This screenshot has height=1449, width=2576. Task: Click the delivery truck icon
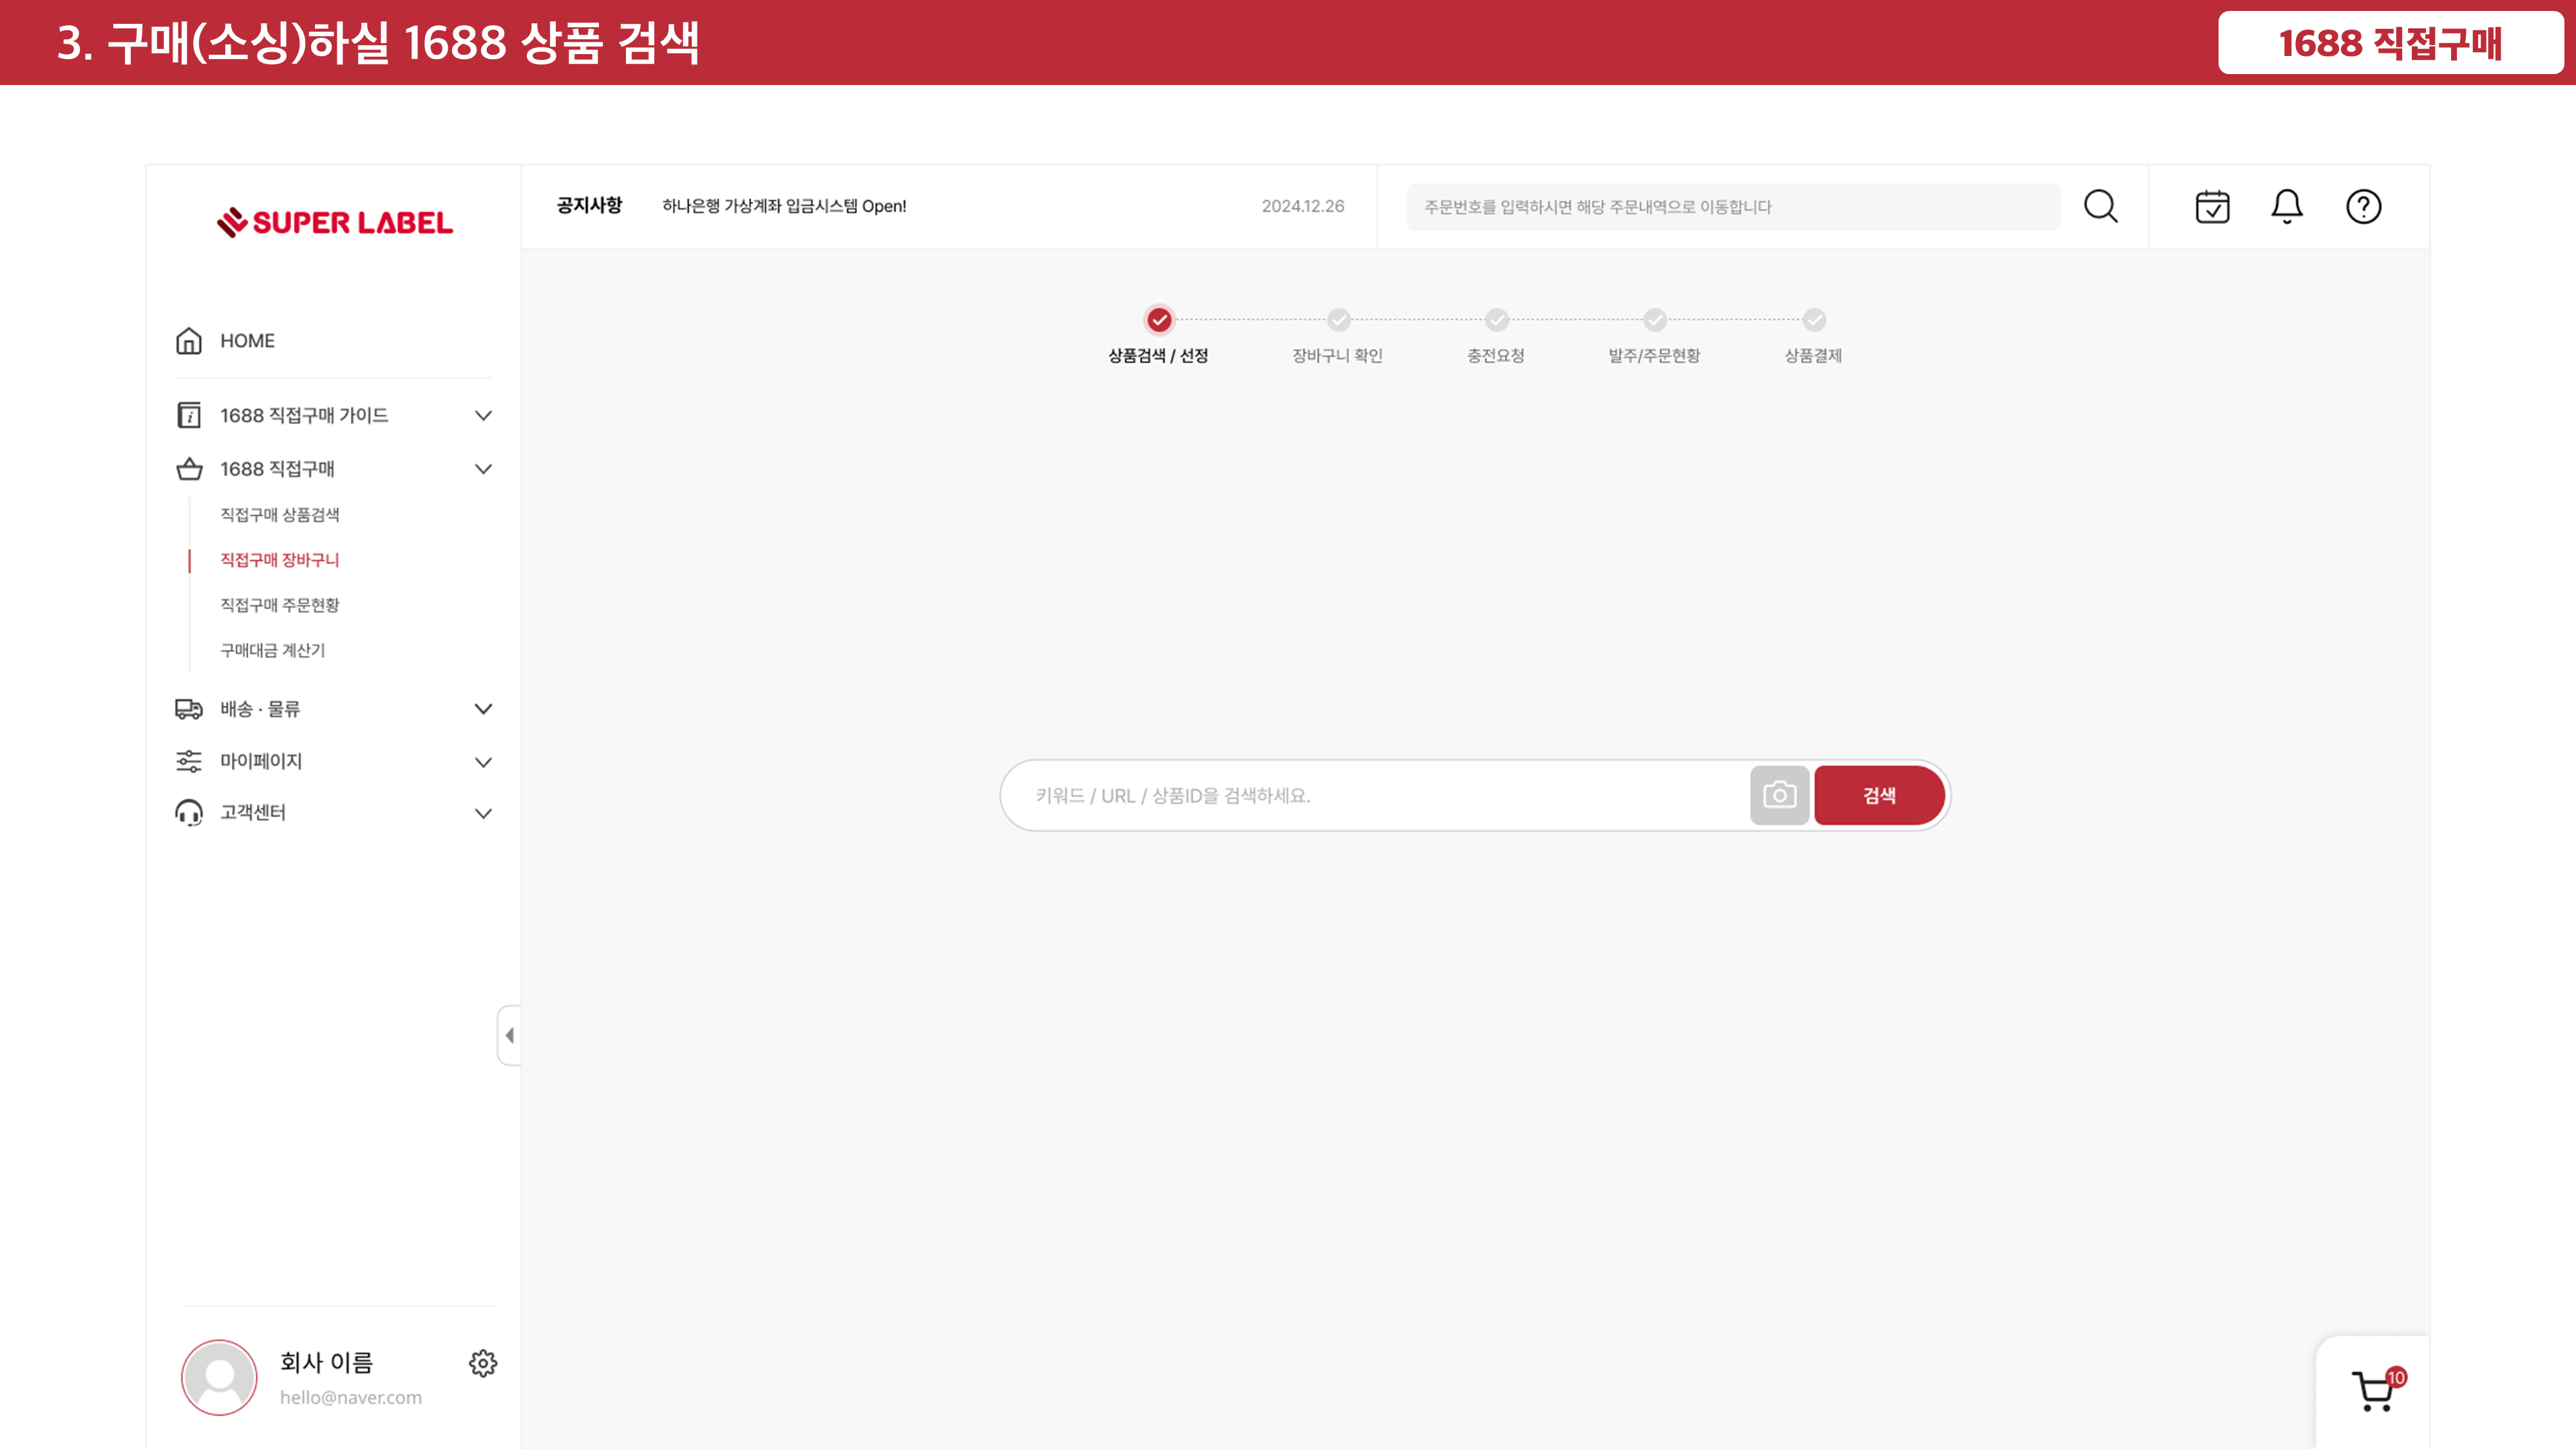click(189, 709)
